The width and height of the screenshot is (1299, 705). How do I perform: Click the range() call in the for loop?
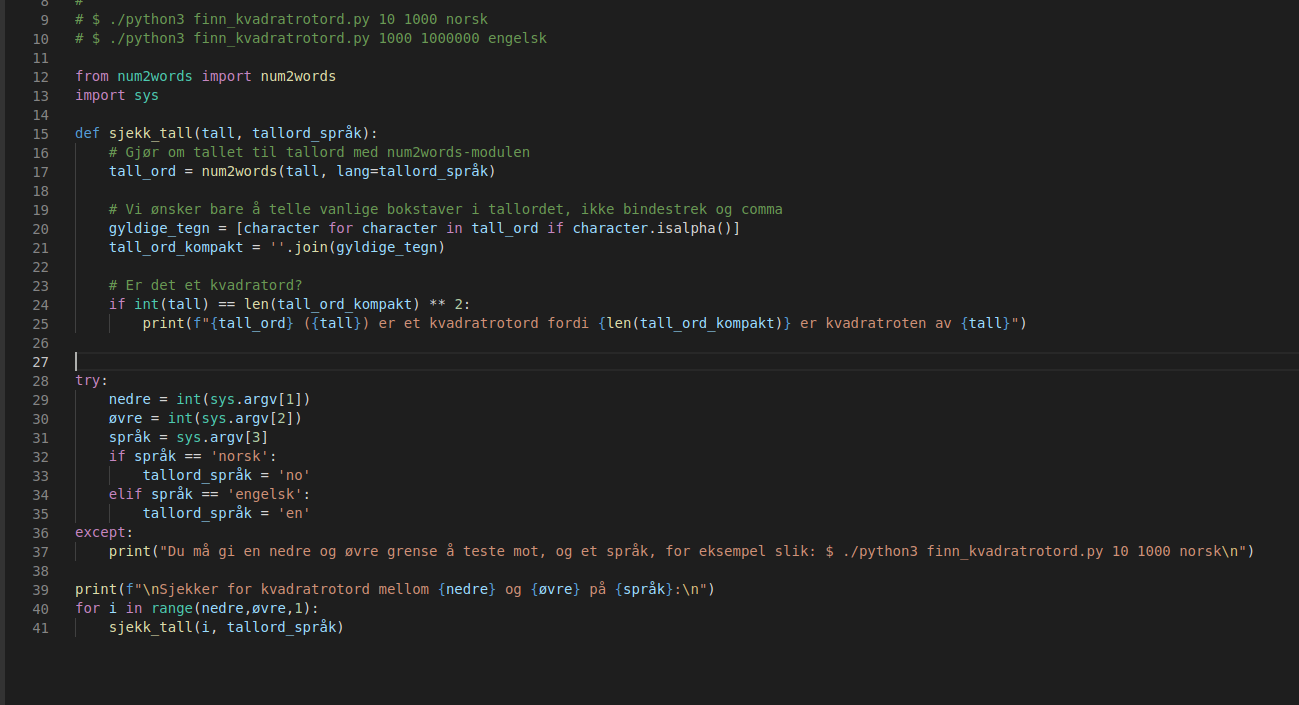[175, 608]
